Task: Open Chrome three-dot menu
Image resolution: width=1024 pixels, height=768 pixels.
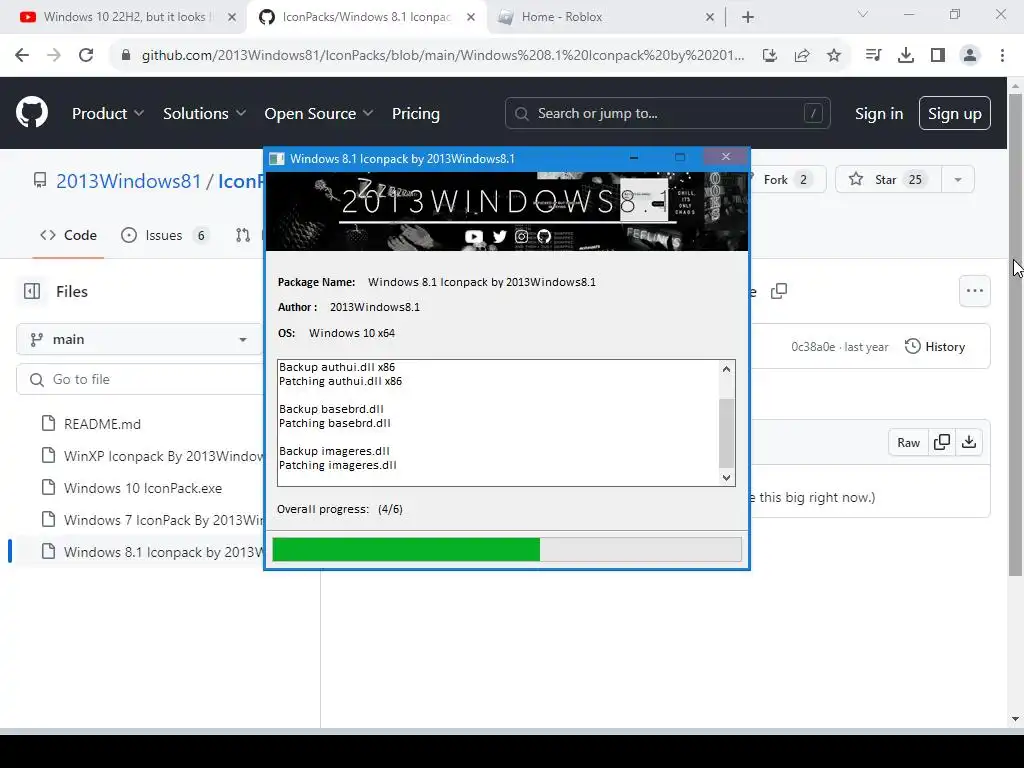Action: pos(1002,56)
